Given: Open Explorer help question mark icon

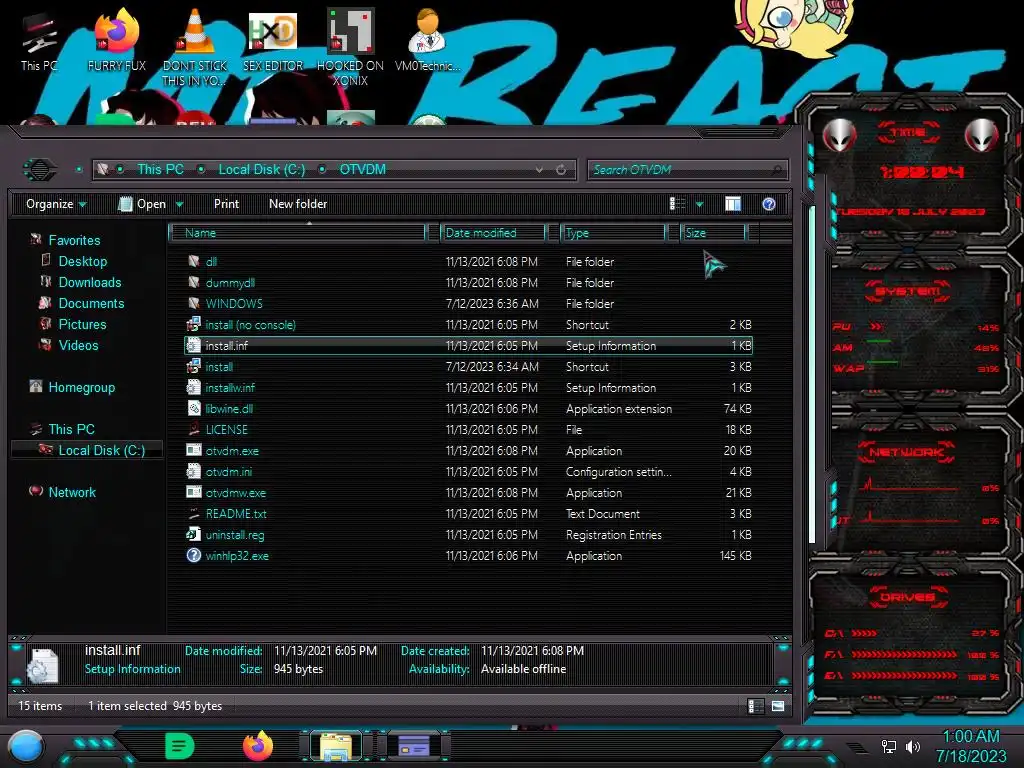Looking at the screenshot, I should point(769,204).
